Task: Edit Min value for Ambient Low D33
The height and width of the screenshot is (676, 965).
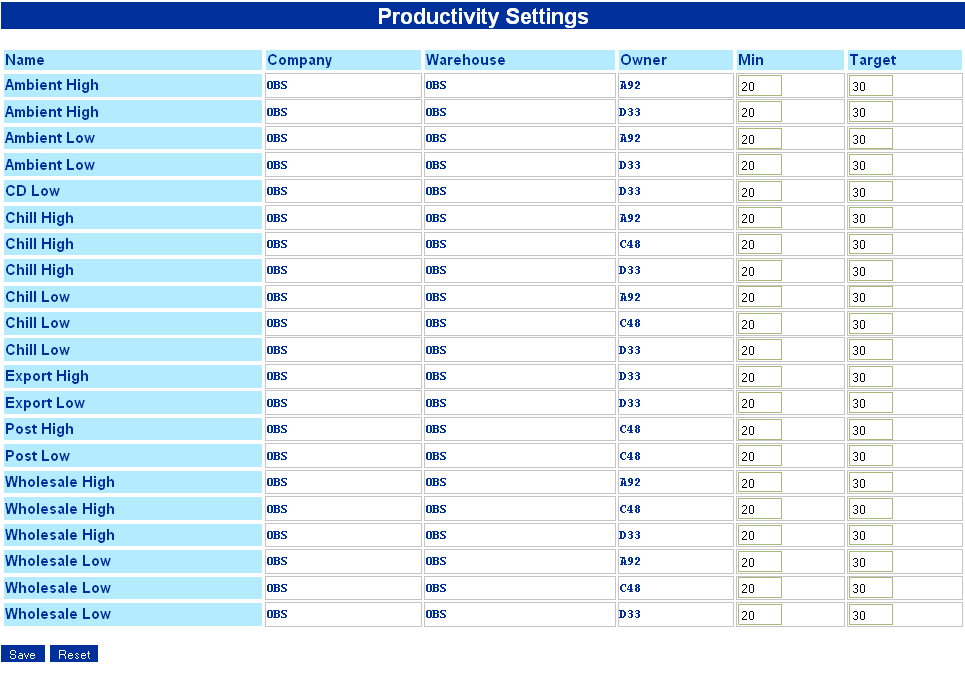Action: [759, 165]
